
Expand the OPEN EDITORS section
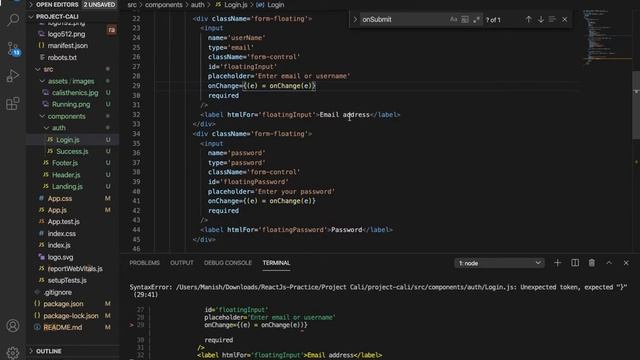coord(73,4)
